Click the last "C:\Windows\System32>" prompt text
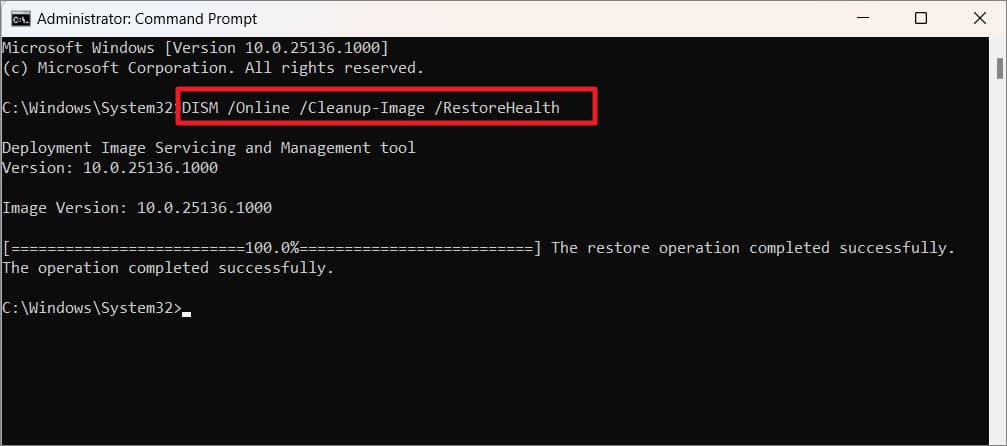The height and width of the screenshot is (446, 1007). [x=92, y=307]
